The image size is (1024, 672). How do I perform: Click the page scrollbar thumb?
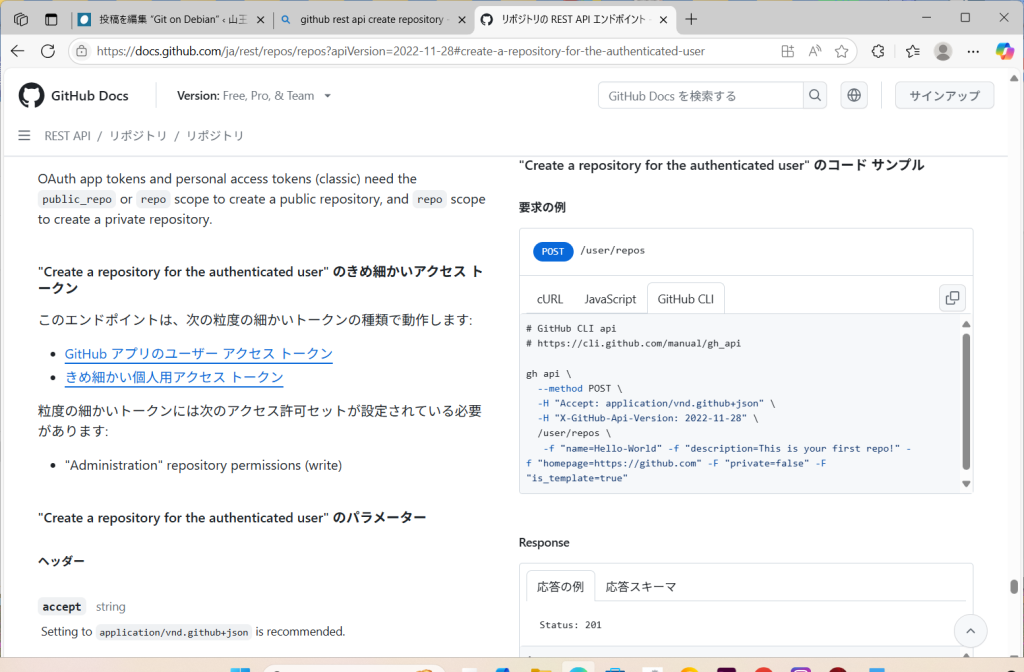(1014, 586)
